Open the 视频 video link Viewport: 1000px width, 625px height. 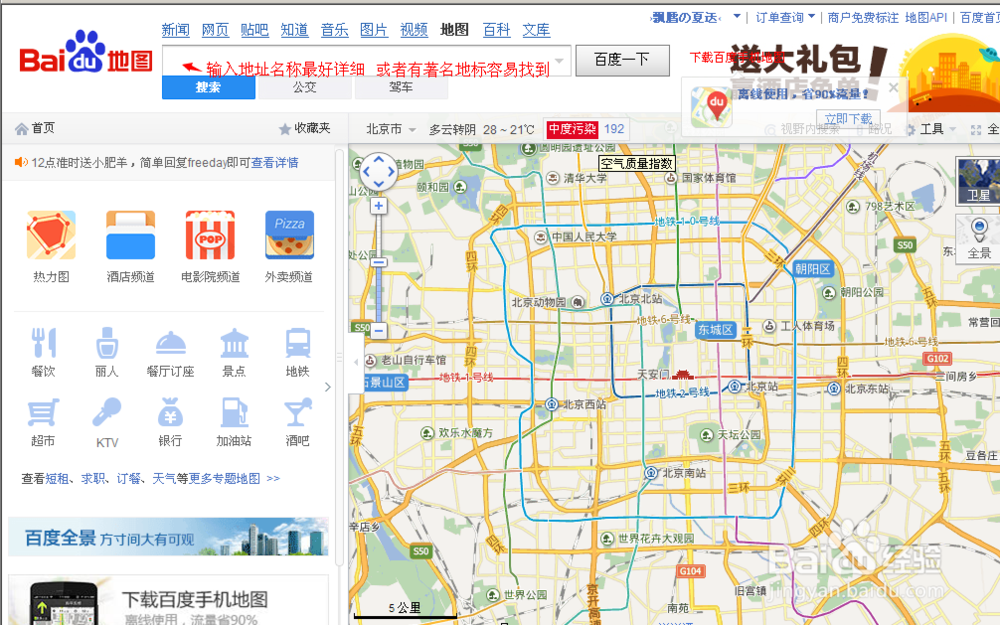pyautogui.click(x=413, y=30)
